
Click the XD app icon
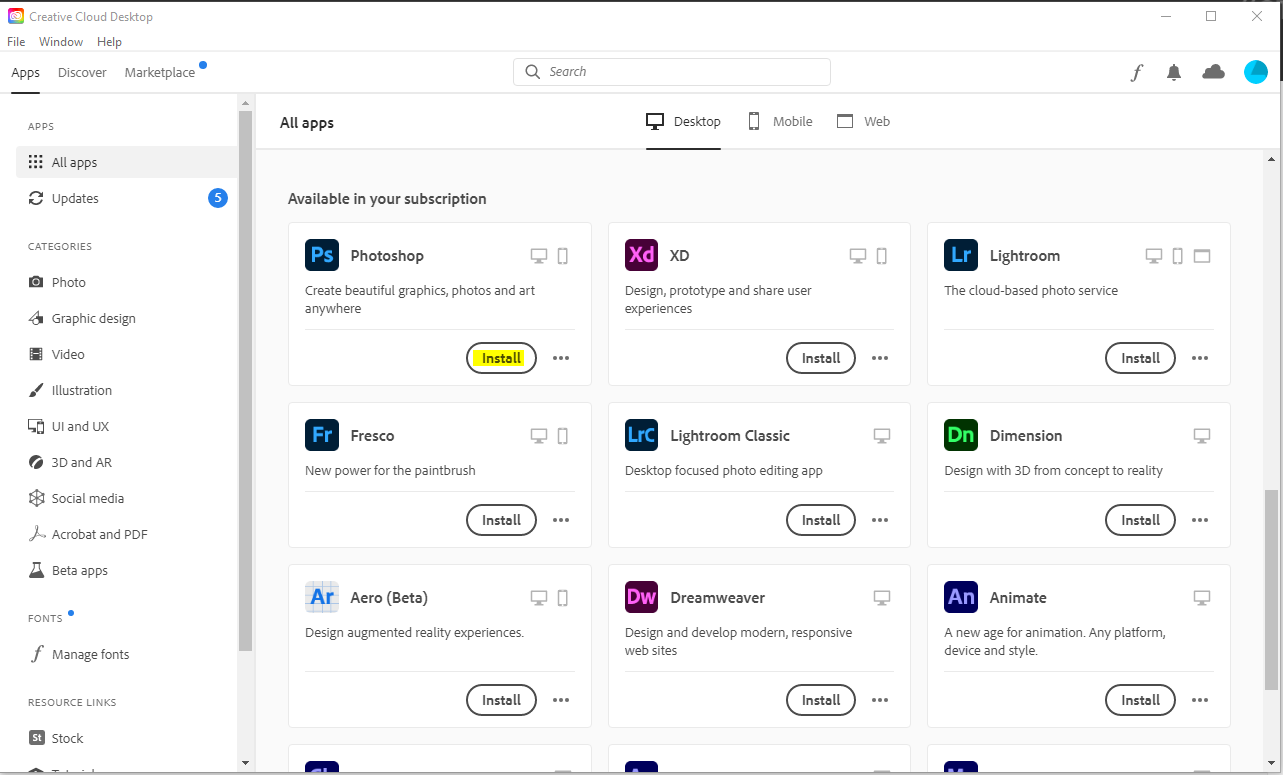pyautogui.click(x=642, y=255)
